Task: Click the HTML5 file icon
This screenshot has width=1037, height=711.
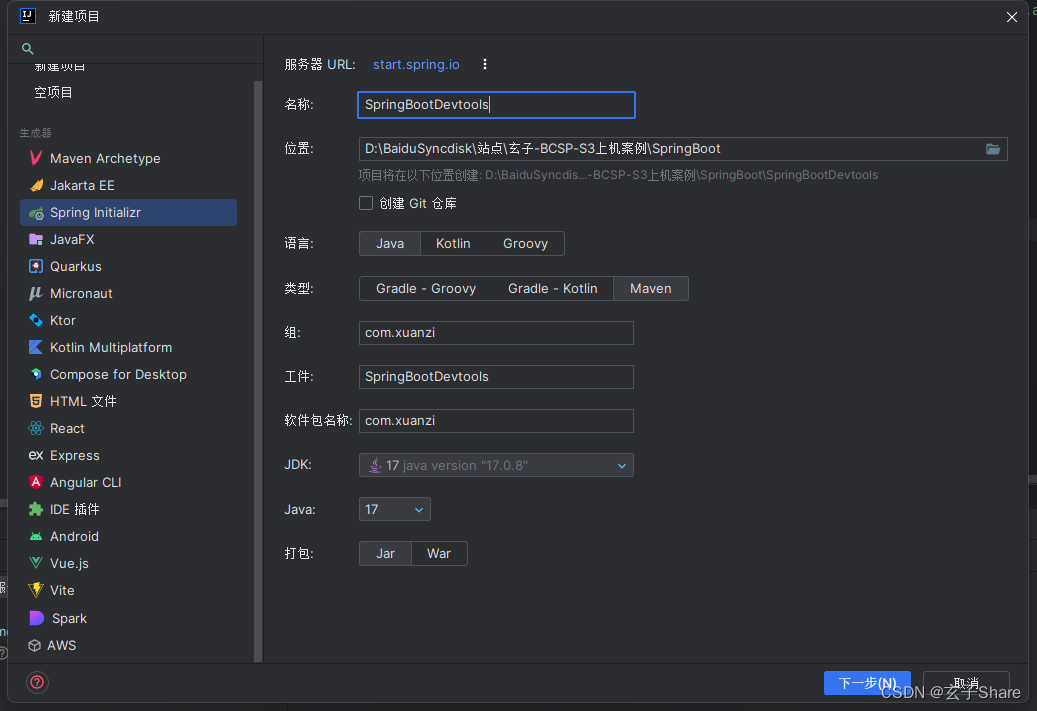Action: tap(36, 401)
